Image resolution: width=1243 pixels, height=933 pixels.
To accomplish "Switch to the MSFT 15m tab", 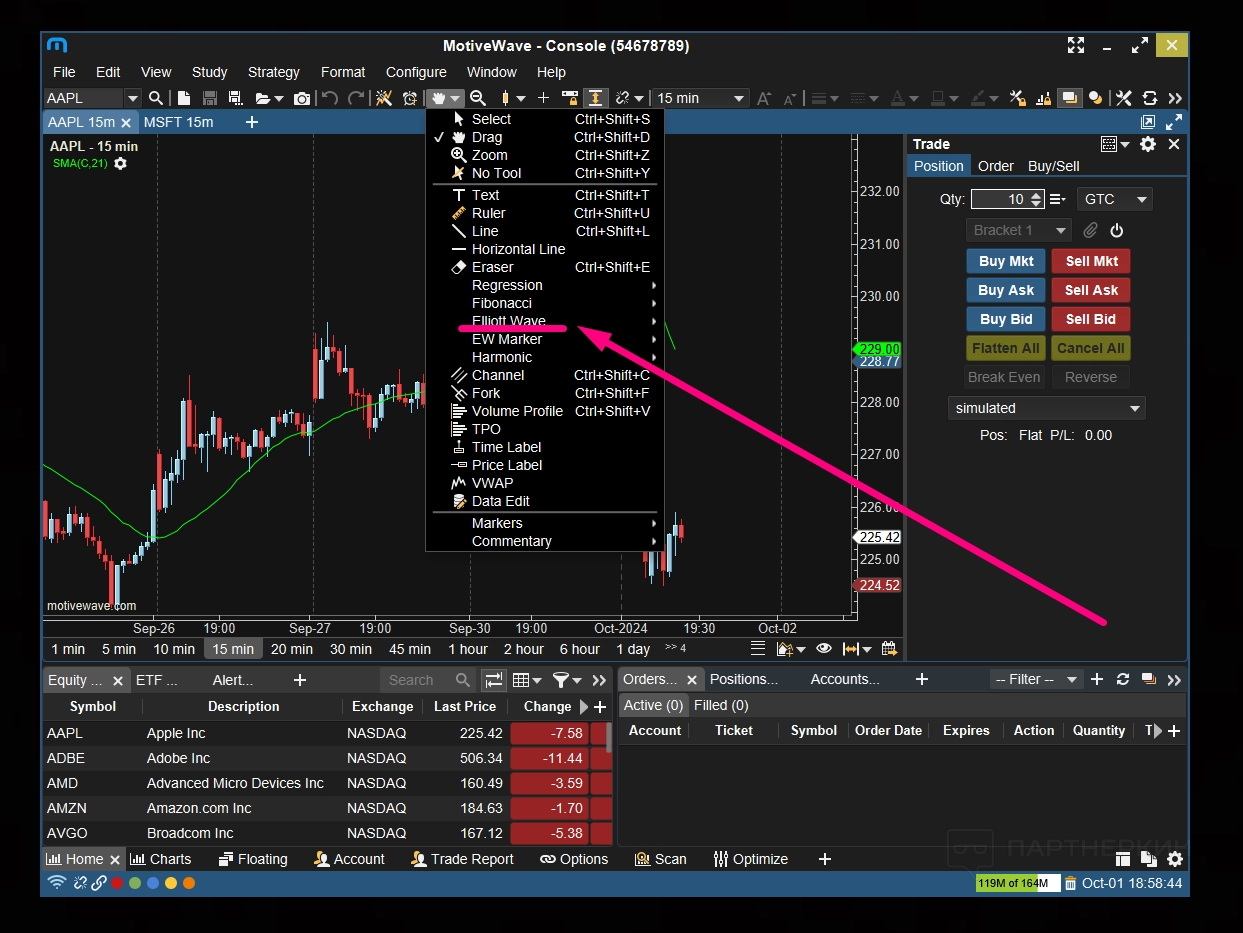I will pos(178,122).
